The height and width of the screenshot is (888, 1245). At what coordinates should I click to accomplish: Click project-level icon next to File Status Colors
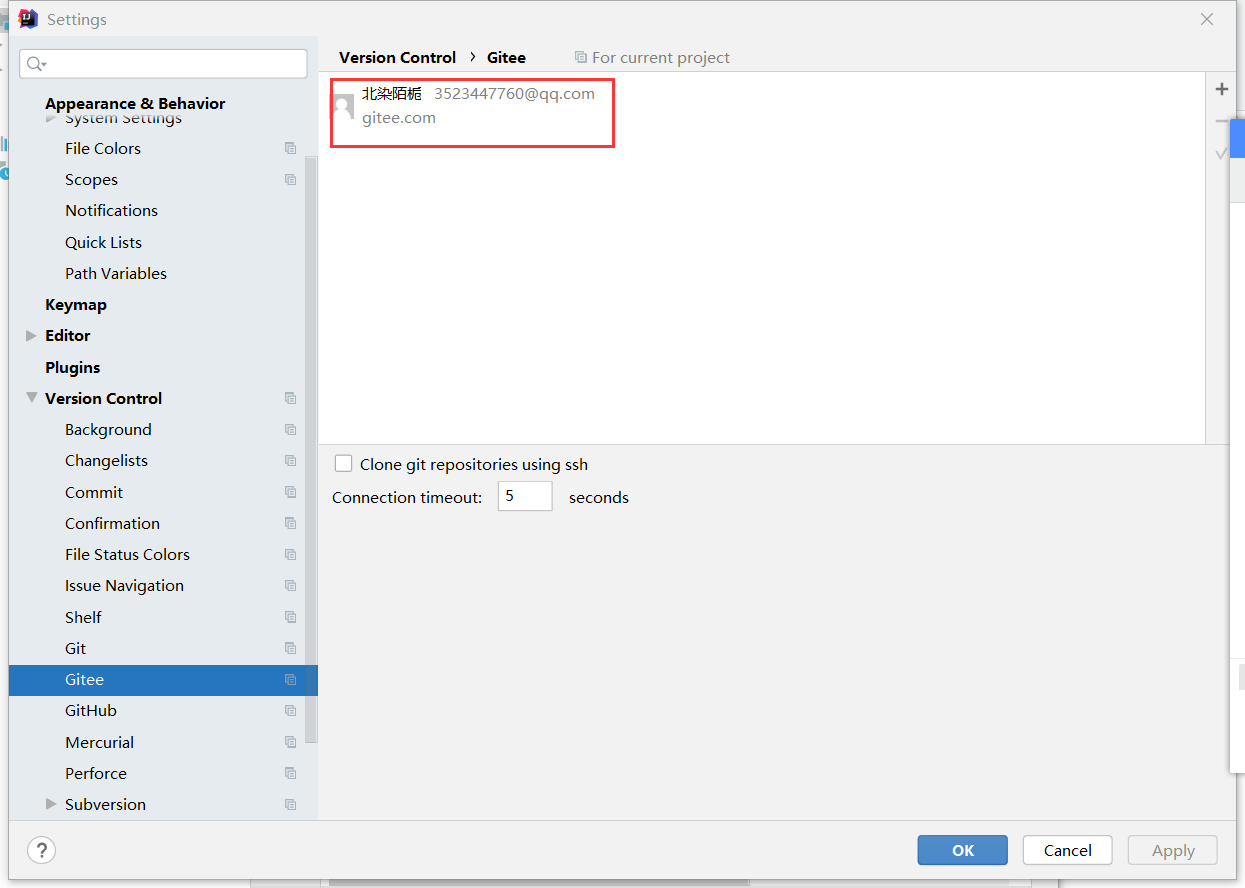click(290, 555)
